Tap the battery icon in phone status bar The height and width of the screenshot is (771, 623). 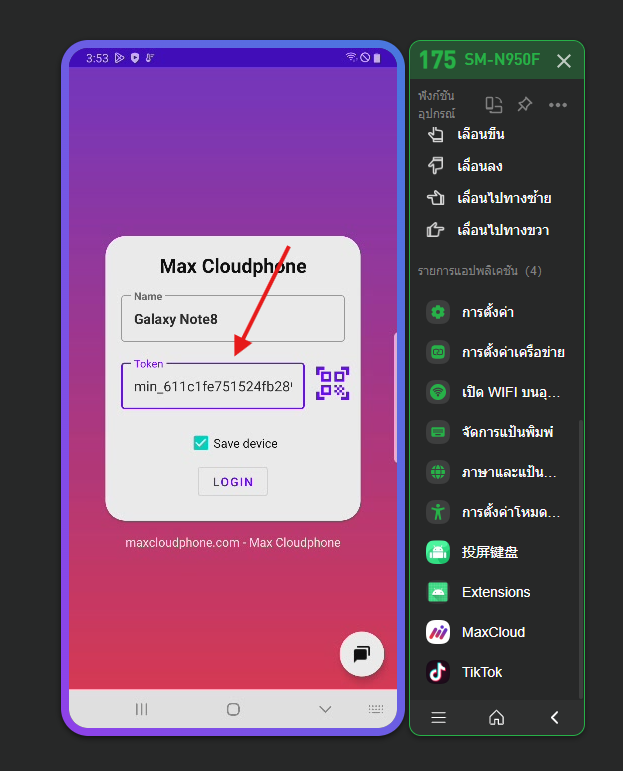tap(377, 58)
